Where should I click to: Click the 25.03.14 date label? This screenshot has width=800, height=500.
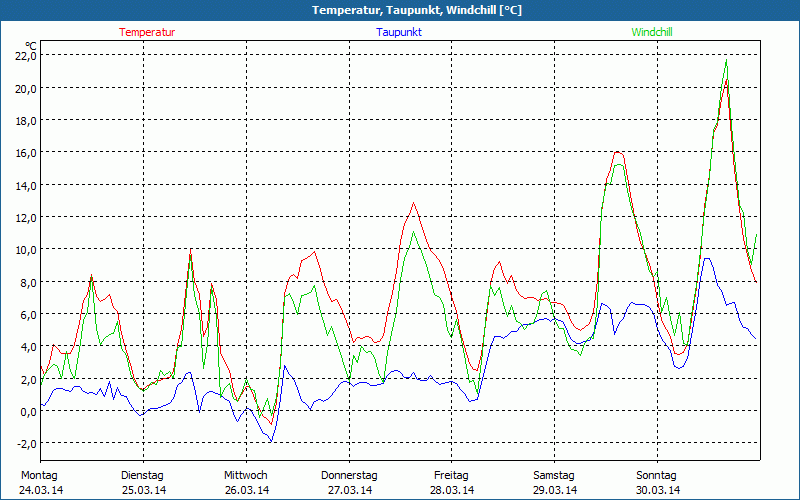[x=144, y=490]
